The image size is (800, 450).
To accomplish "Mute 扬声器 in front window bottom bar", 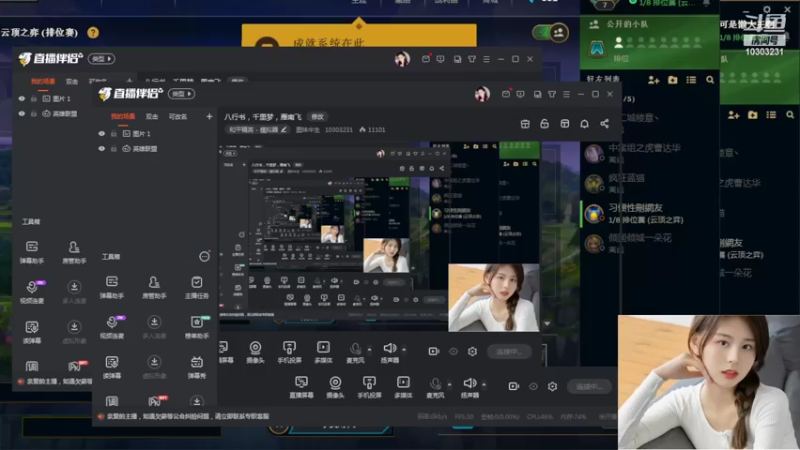I will [469, 387].
